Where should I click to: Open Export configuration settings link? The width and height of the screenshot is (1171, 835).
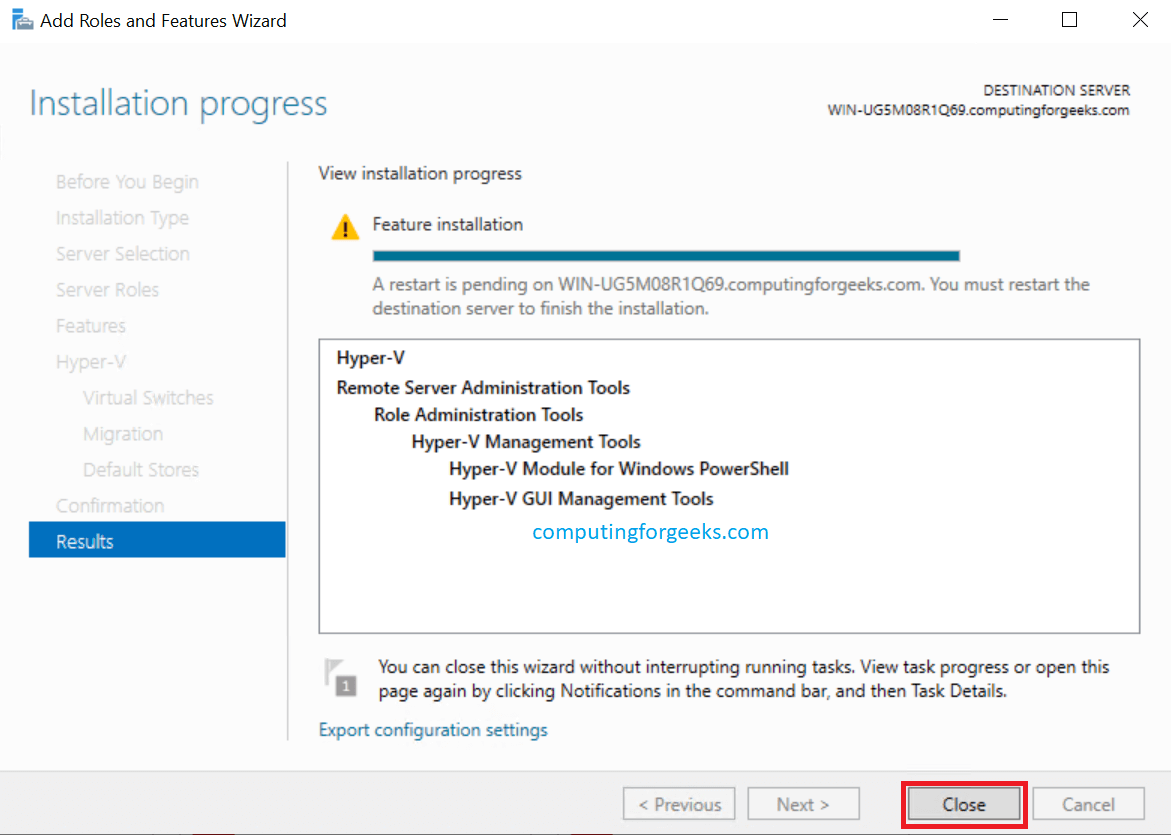coord(433,730)
